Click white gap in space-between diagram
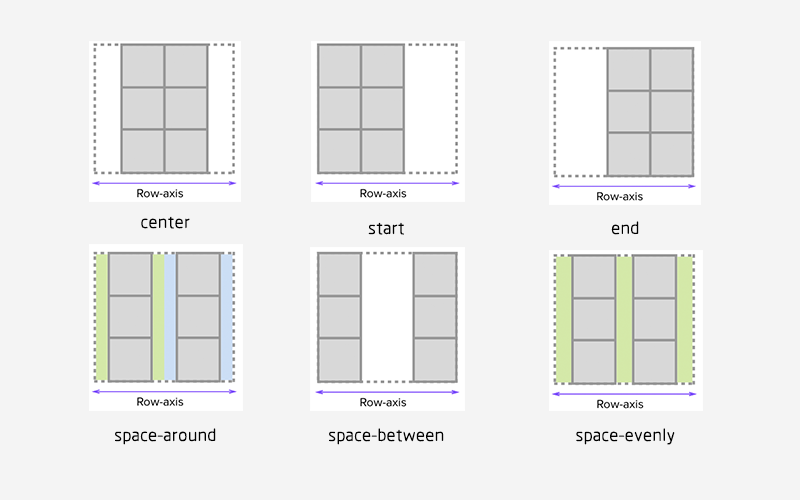Image resolution: width=800 pixels, height=500 pixels. point(387,317)
